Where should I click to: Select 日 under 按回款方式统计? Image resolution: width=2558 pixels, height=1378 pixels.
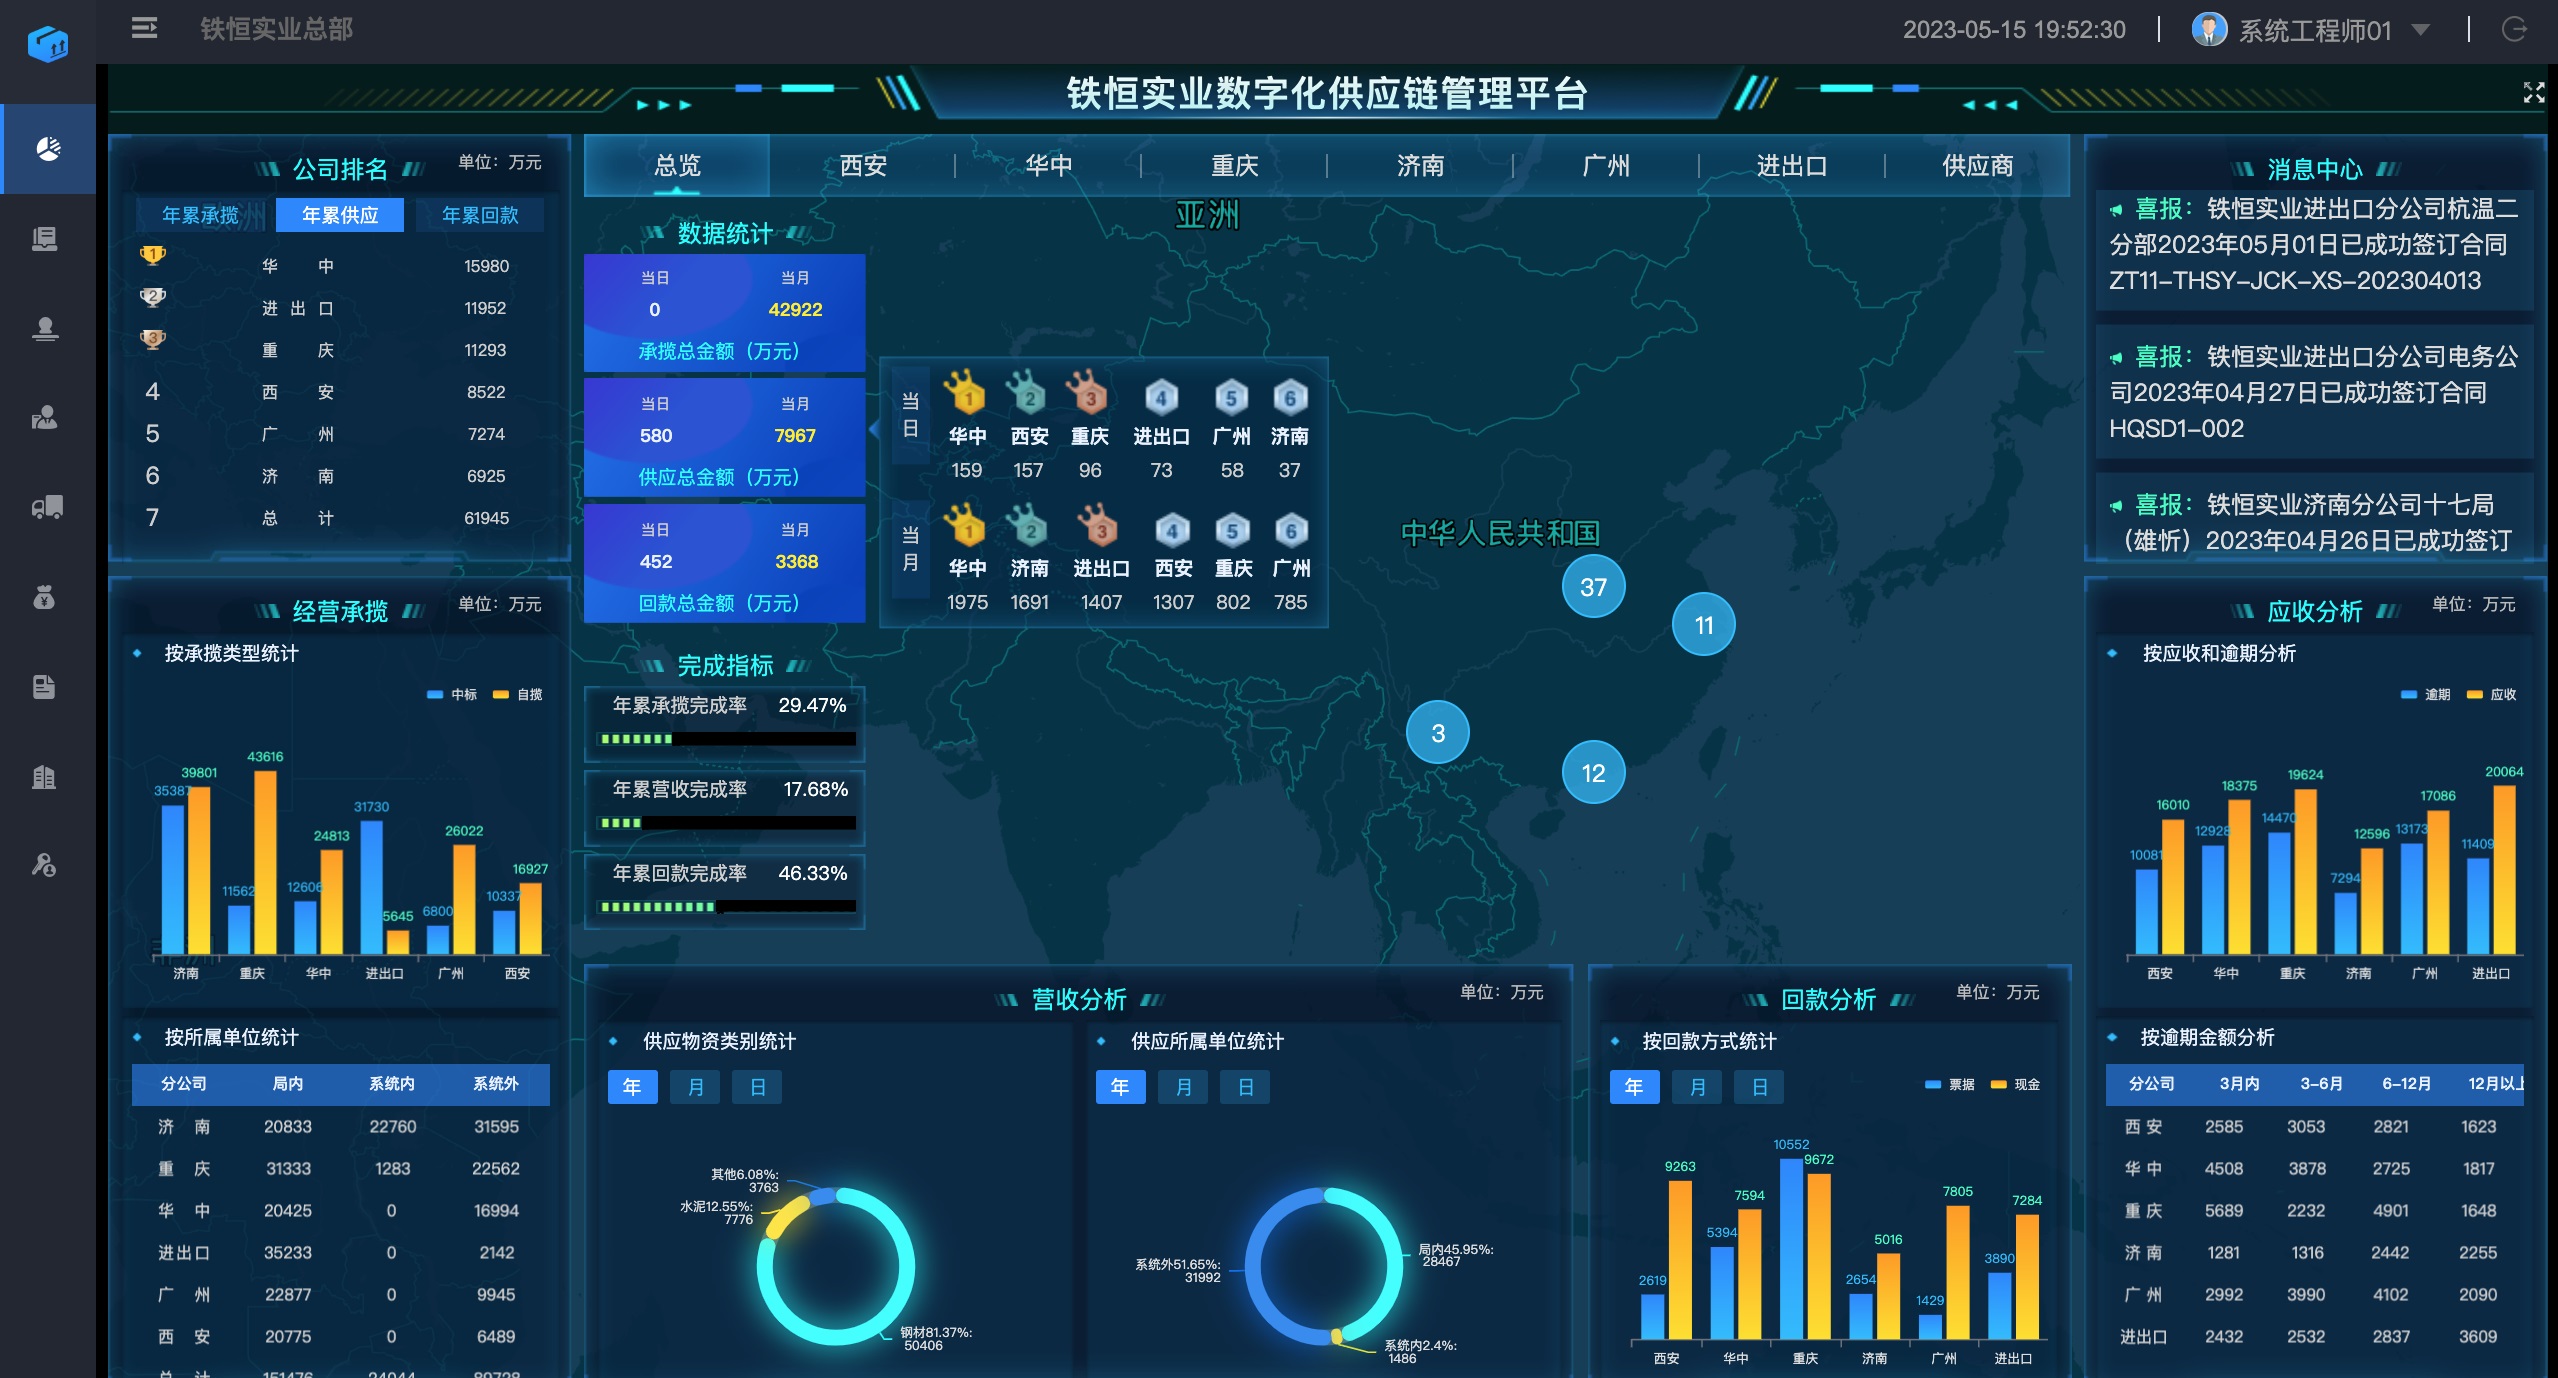pyautogui.click(x=1759, y=1087)
